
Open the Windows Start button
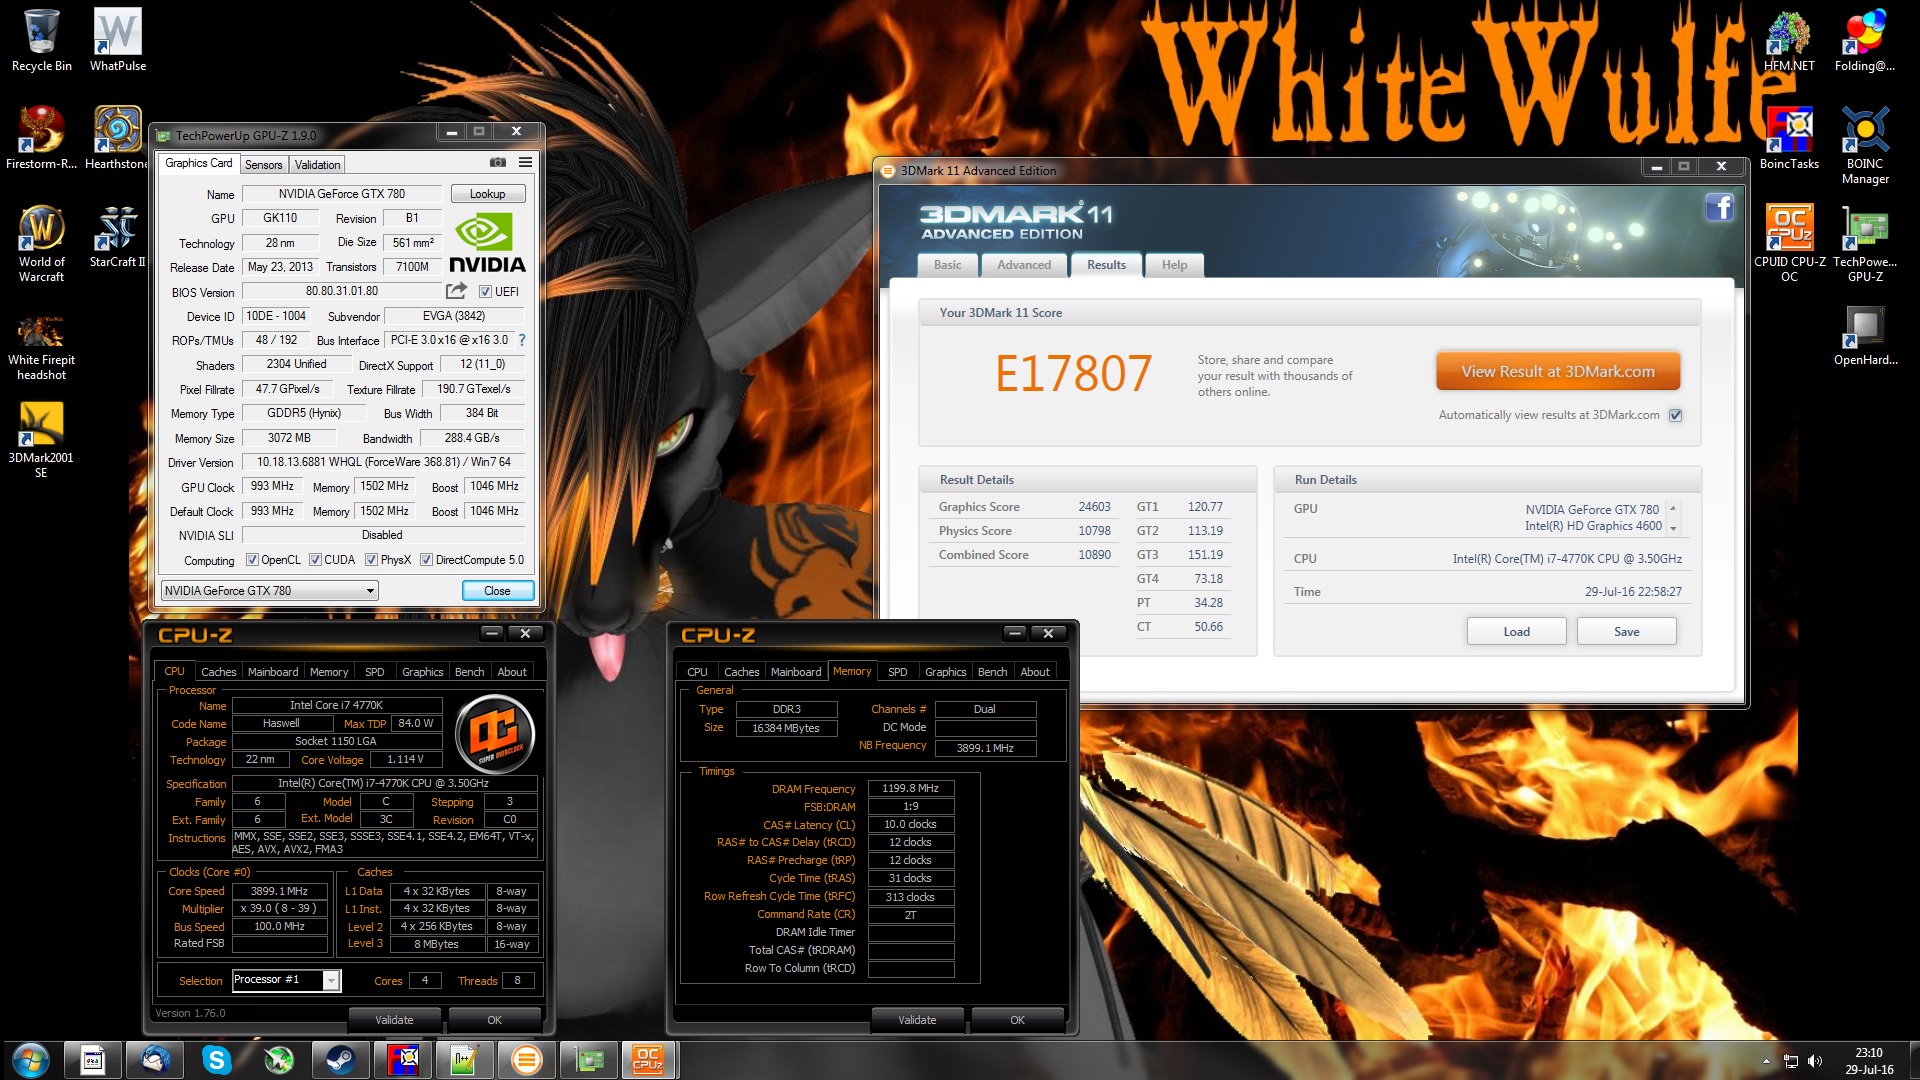[x=30, y=1060]
